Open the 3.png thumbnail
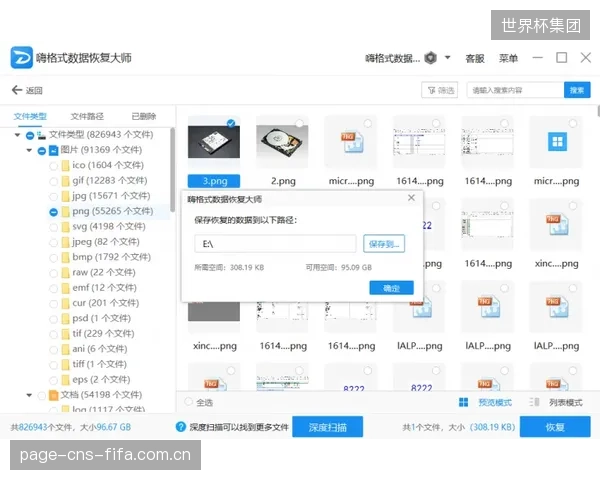The height and width of the screenshot is (480, 600). point(214,142)
